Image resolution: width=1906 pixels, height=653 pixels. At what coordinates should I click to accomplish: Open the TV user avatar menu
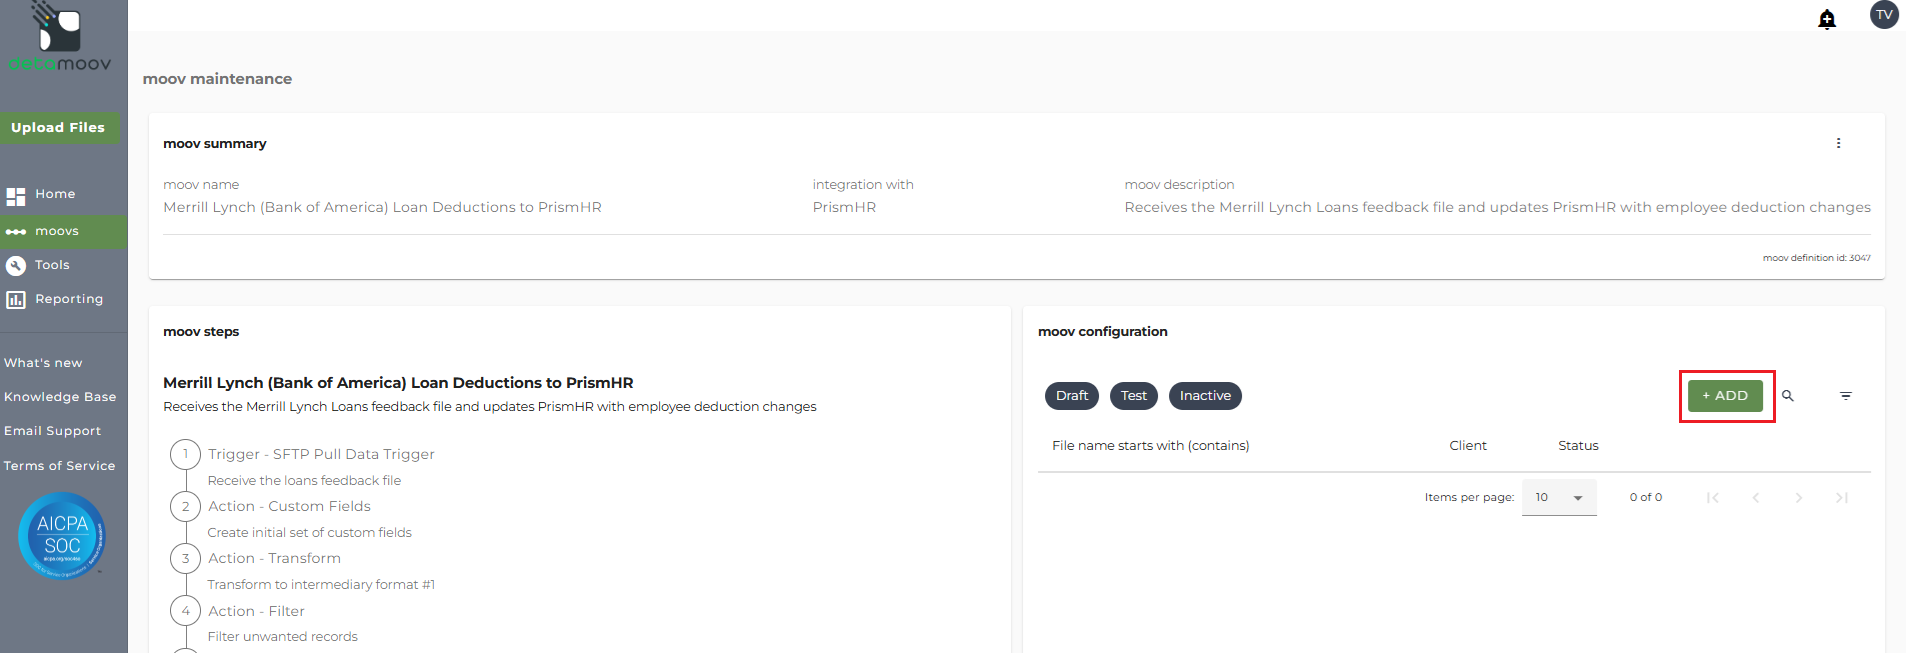click(x=1884, y=14)
